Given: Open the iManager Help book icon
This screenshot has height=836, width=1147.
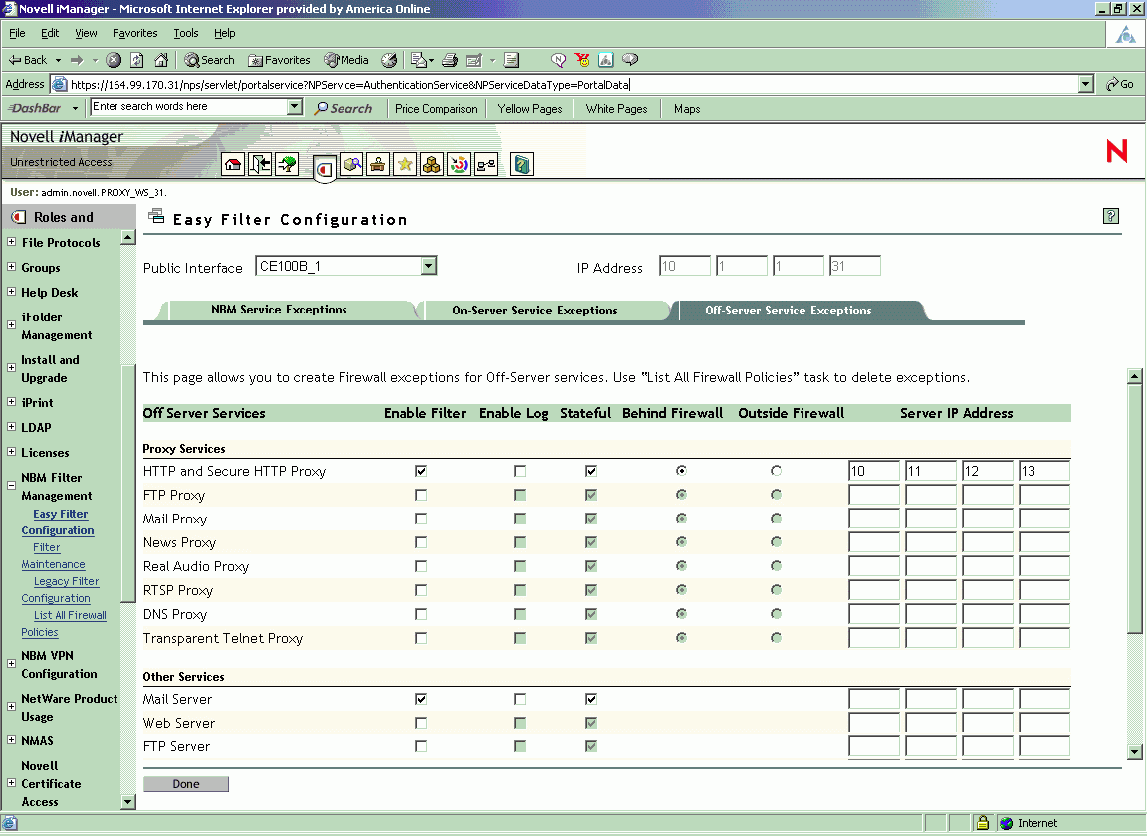Looking at the screenshot, I should [521, 164].
